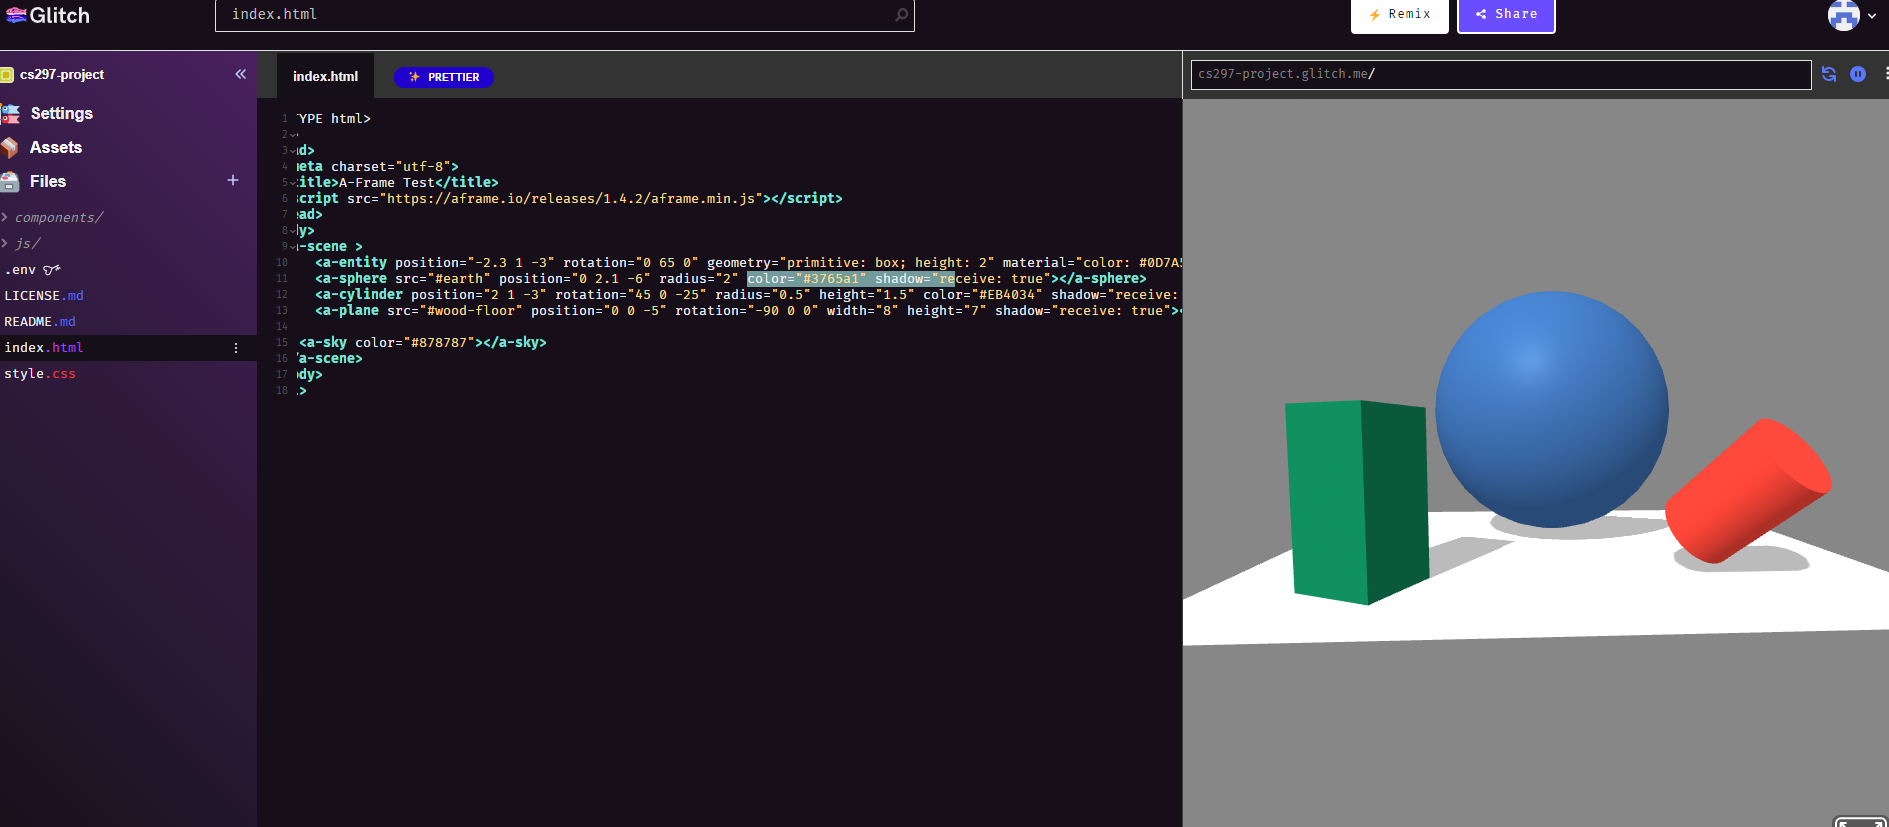Image resolution: width=1889 pixels, height=827 pixels.
Task: Open style.css file
Action: (40, 374)
